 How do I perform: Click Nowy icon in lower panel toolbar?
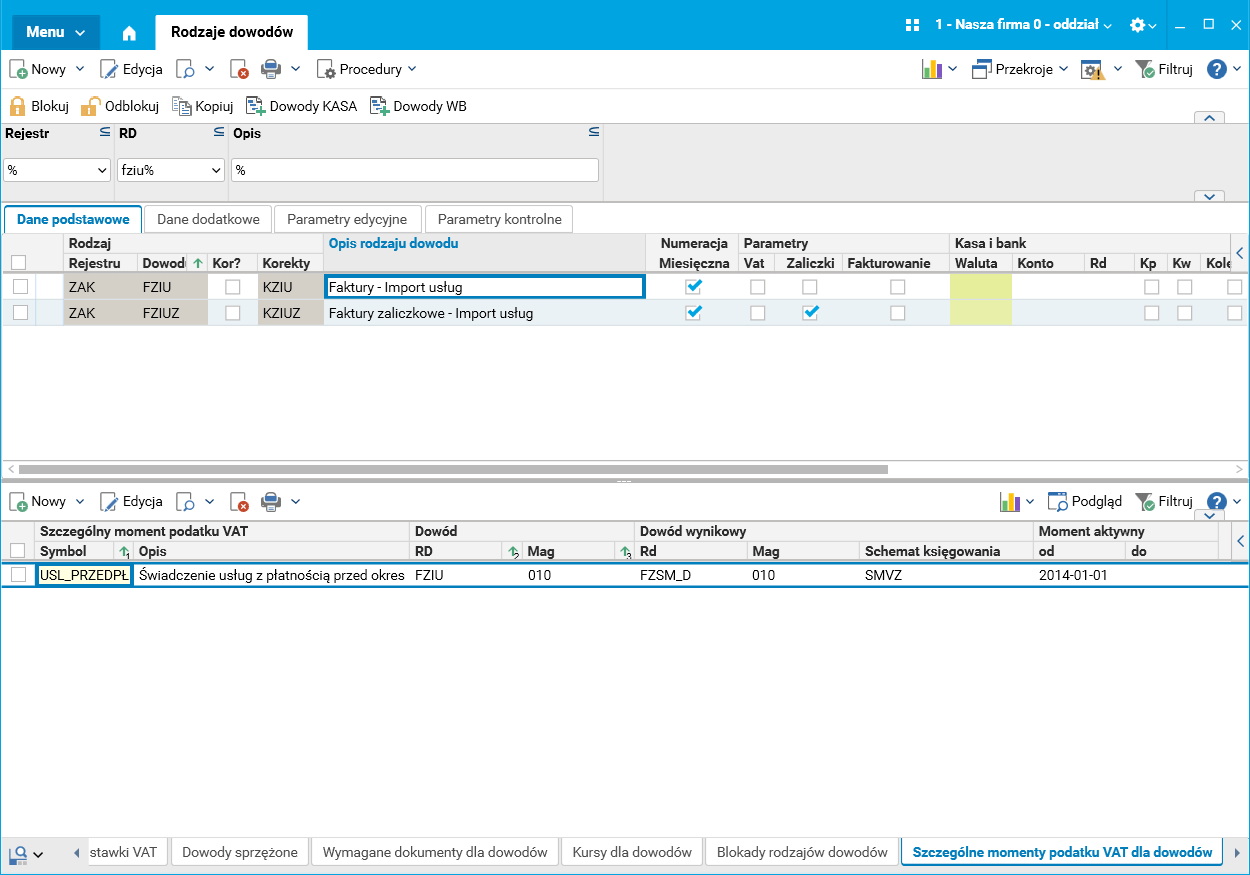(x=19, y=501)
